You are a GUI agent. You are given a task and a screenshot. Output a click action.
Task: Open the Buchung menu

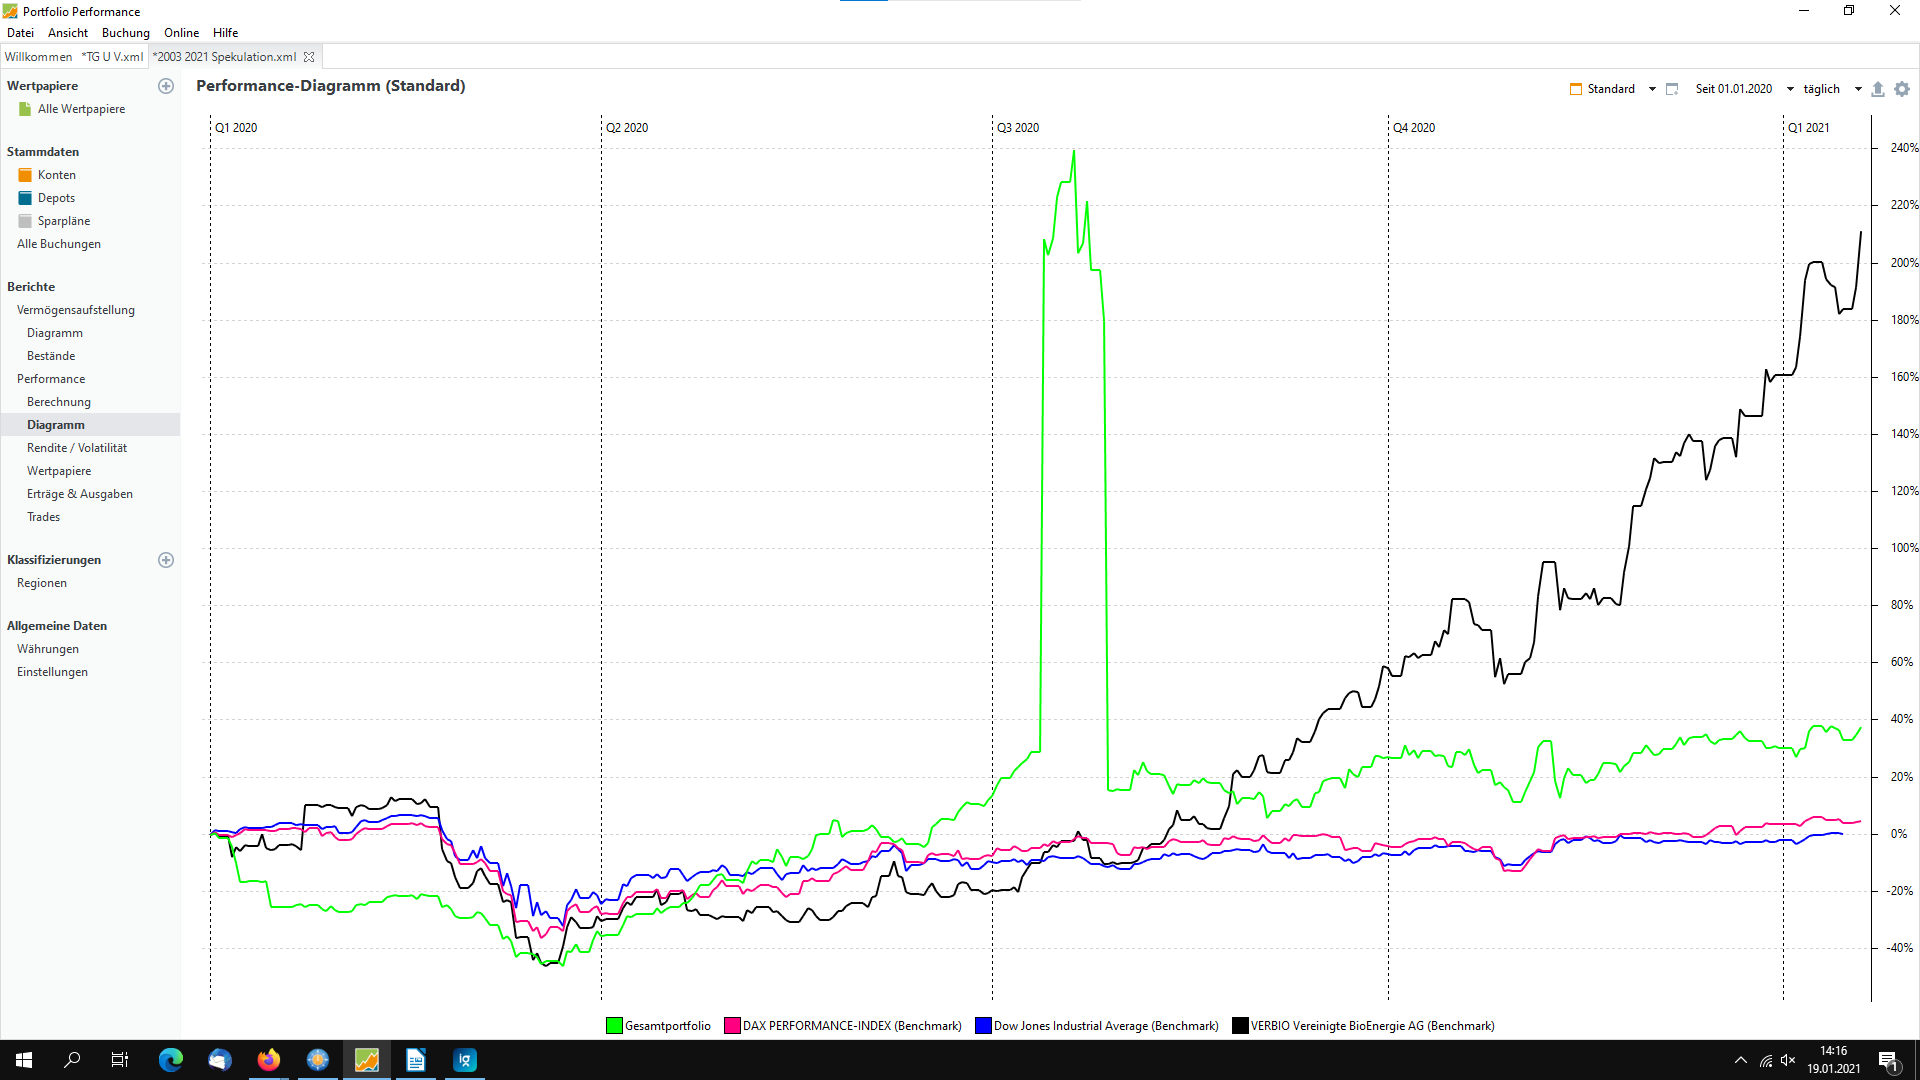[125, 33]
